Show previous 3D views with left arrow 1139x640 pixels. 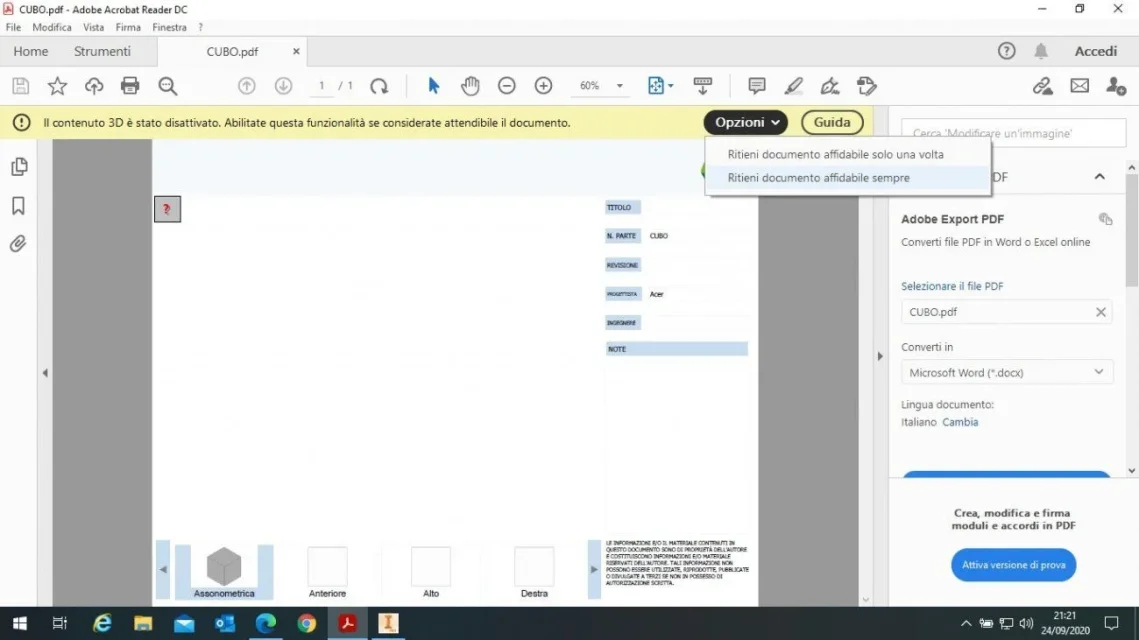163,569
